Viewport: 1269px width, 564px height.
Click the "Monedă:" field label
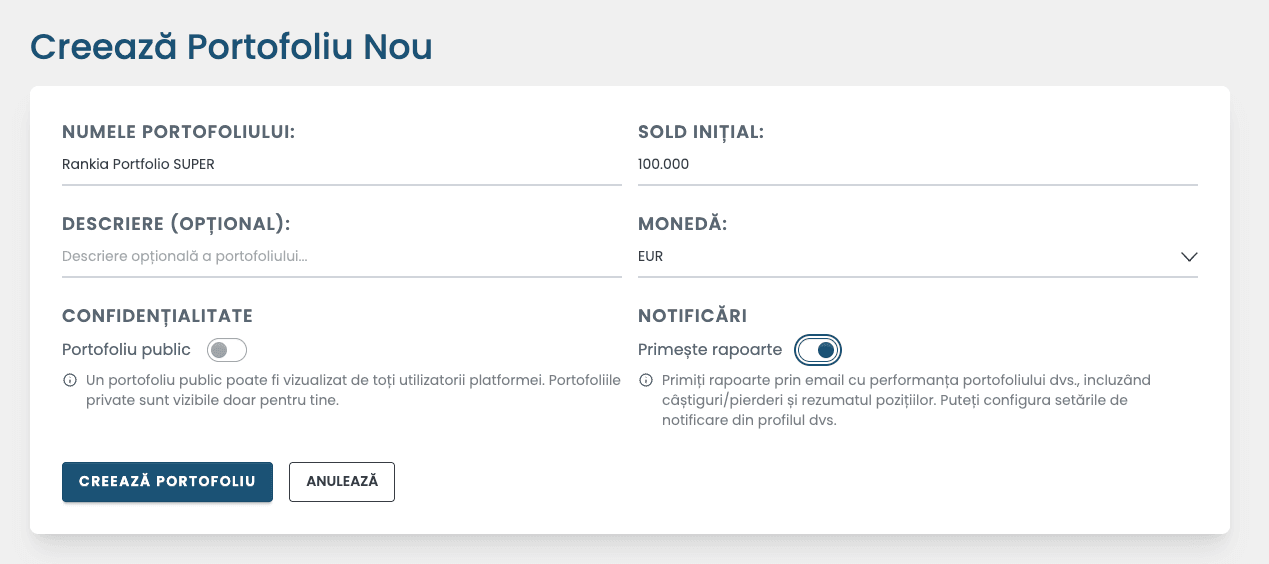[682, 224]
